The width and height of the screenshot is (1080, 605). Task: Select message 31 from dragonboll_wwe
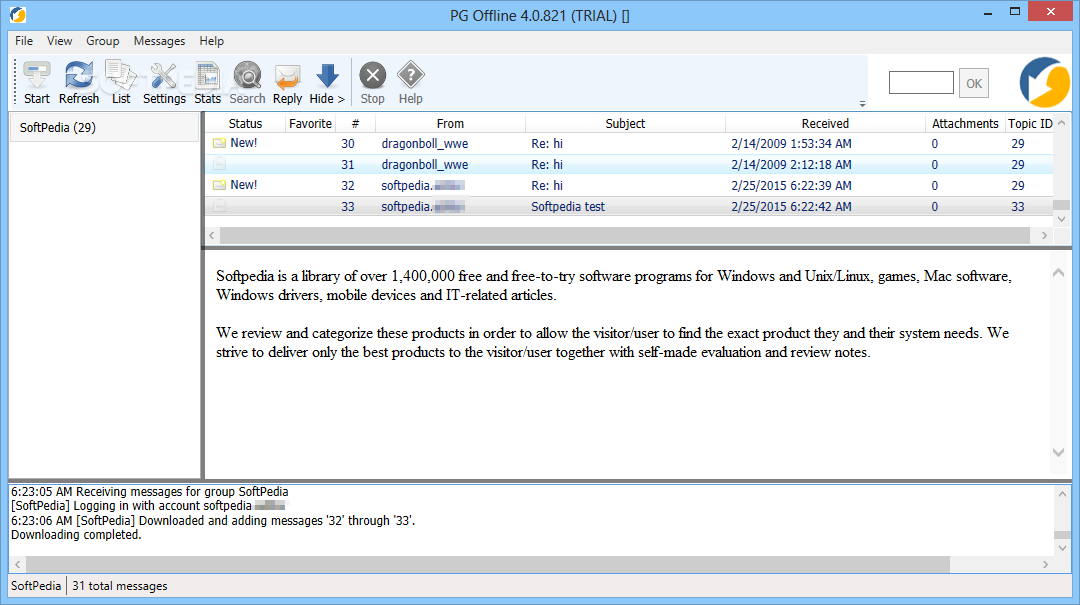629,164
